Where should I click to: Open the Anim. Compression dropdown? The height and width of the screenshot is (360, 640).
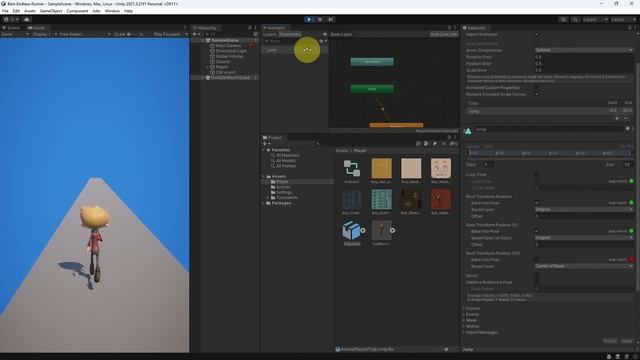(x=584, y=50)
